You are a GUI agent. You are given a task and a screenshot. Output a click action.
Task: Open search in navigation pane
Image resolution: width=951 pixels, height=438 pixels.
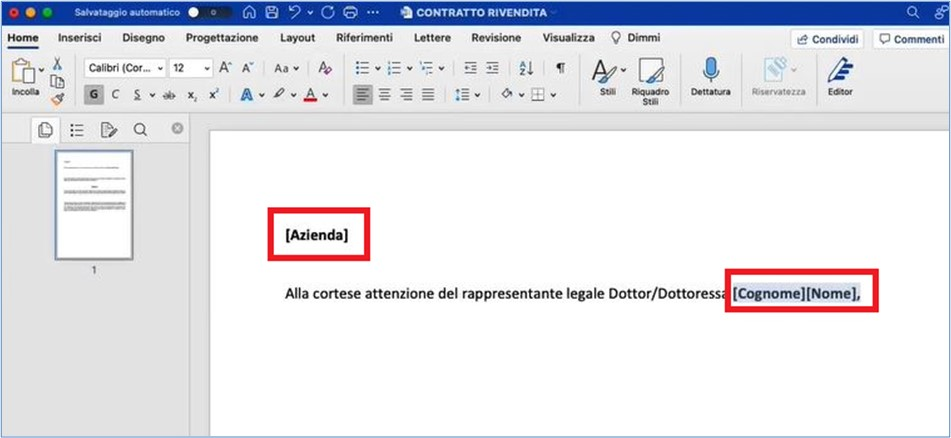coord(140,129)
